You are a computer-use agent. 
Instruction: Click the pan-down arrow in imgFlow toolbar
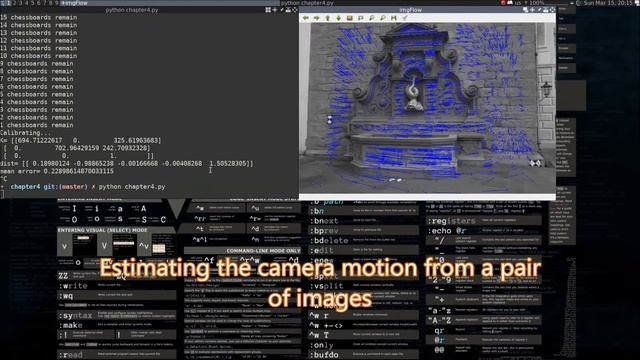tap(338, 18)
